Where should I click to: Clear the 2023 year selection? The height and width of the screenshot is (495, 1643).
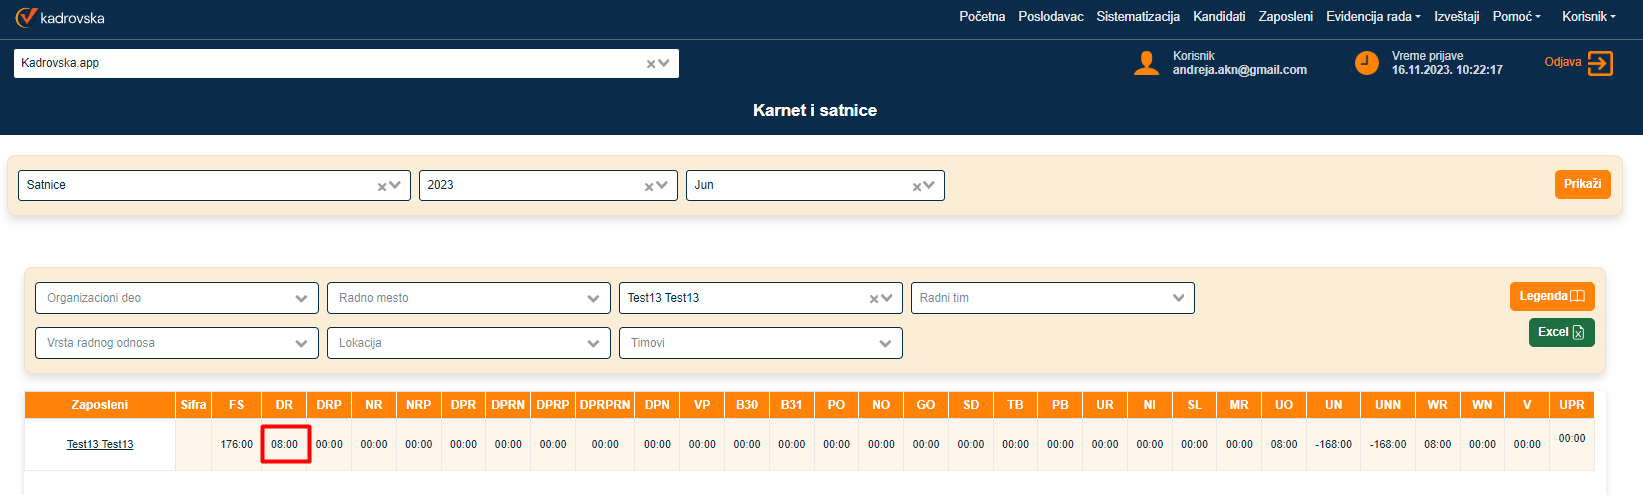tap(649, 186)
